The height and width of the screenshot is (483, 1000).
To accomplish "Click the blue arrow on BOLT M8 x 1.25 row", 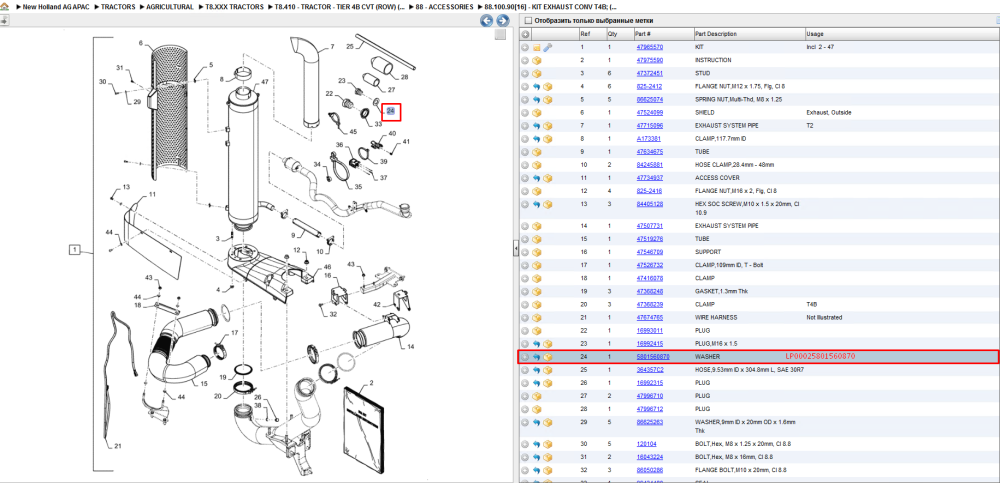I will pyautogui.click(x=536, y=444).
